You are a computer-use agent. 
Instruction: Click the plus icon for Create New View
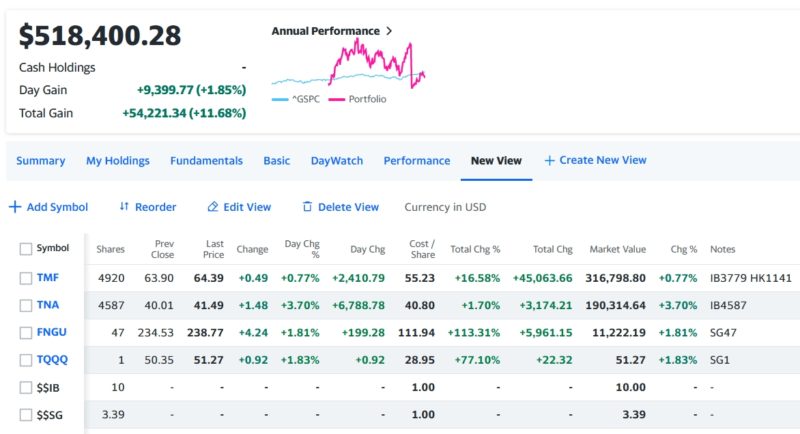[549, 160]
